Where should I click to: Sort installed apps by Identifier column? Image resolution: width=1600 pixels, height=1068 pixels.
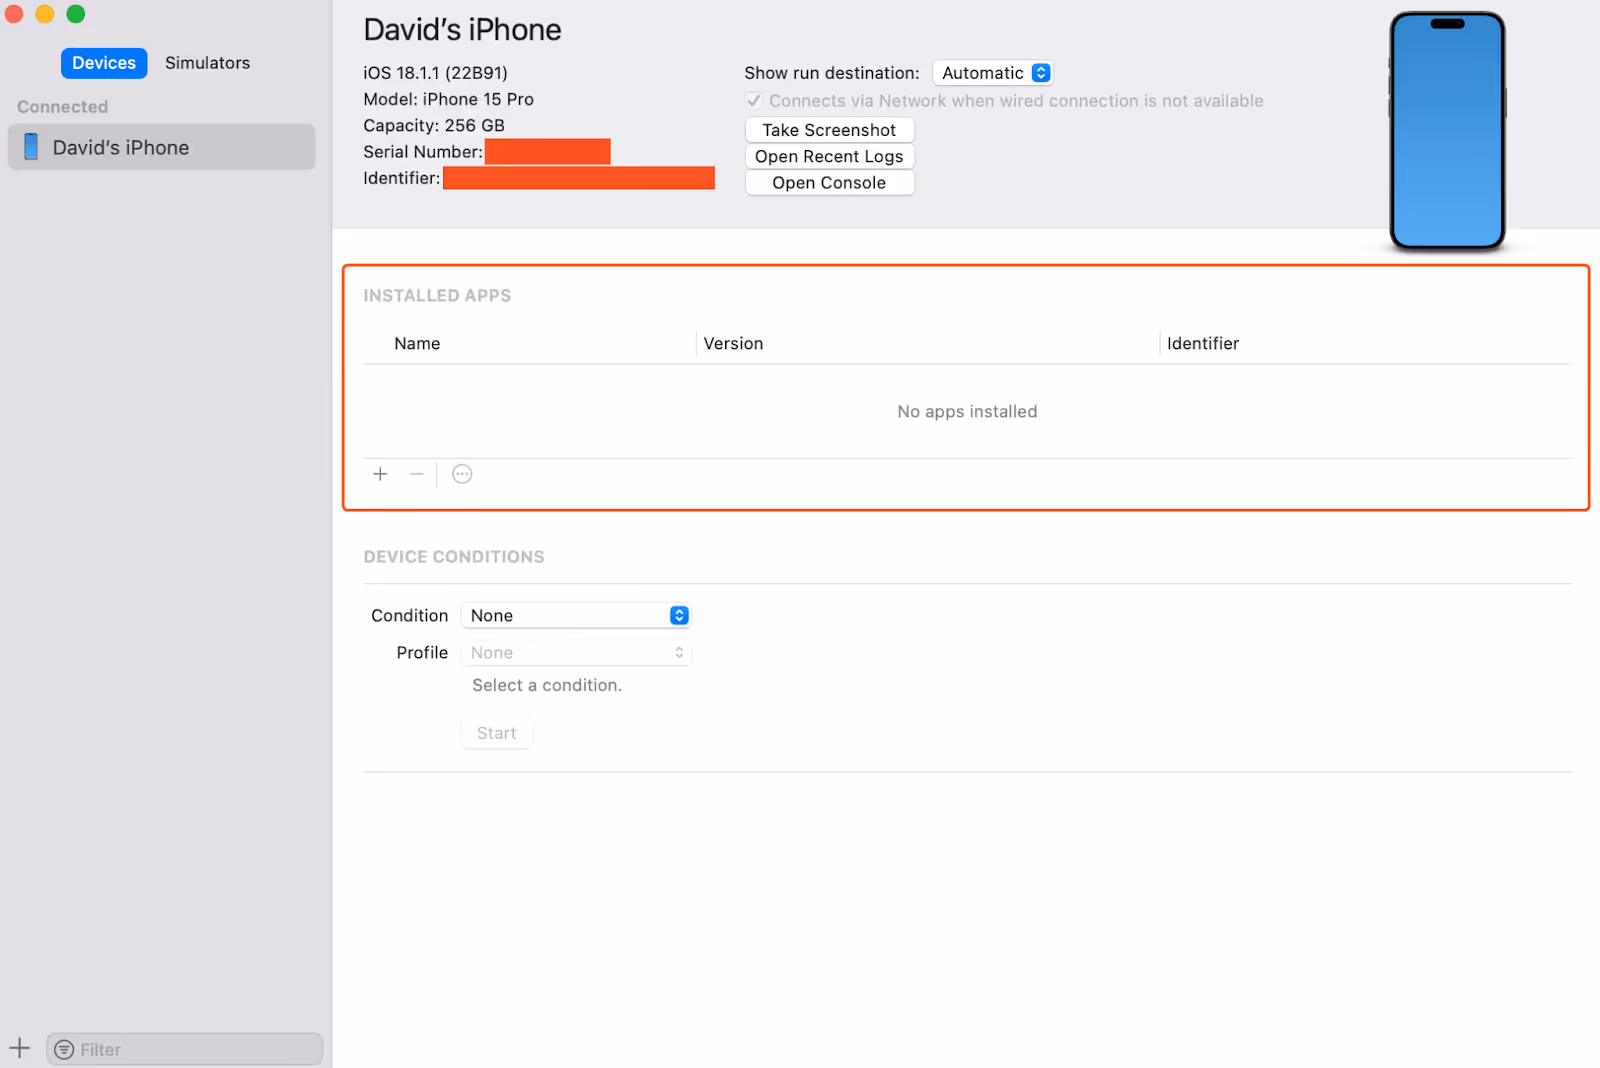click(x=1203, y=343)
